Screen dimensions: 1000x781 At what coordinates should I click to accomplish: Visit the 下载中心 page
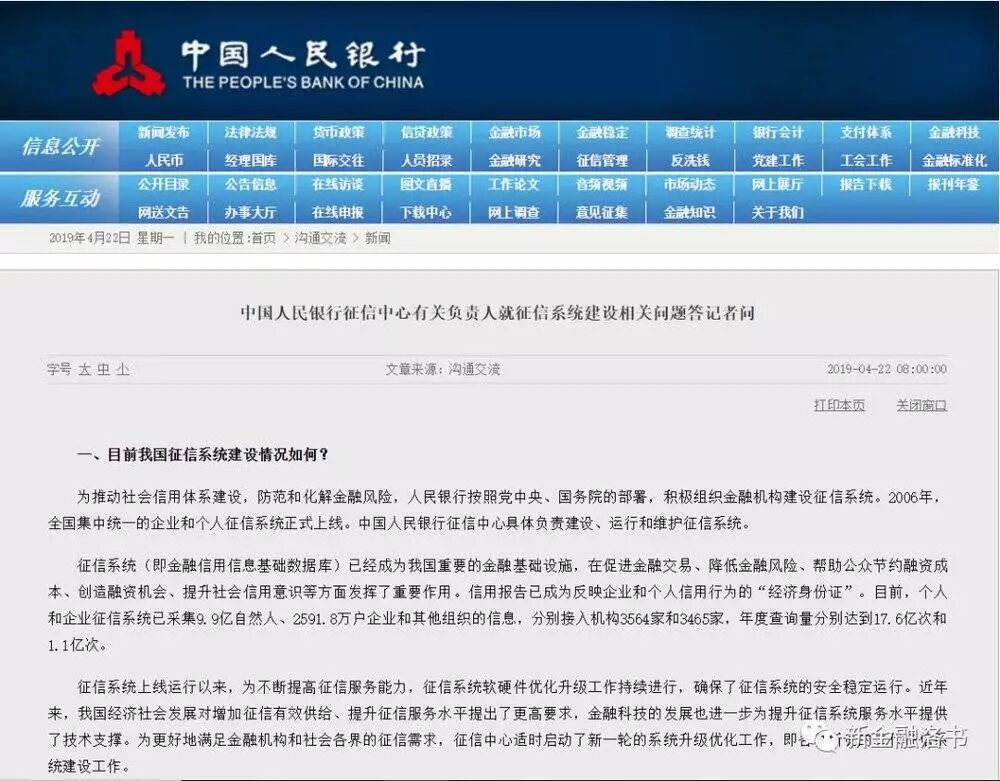pos(426,212)
